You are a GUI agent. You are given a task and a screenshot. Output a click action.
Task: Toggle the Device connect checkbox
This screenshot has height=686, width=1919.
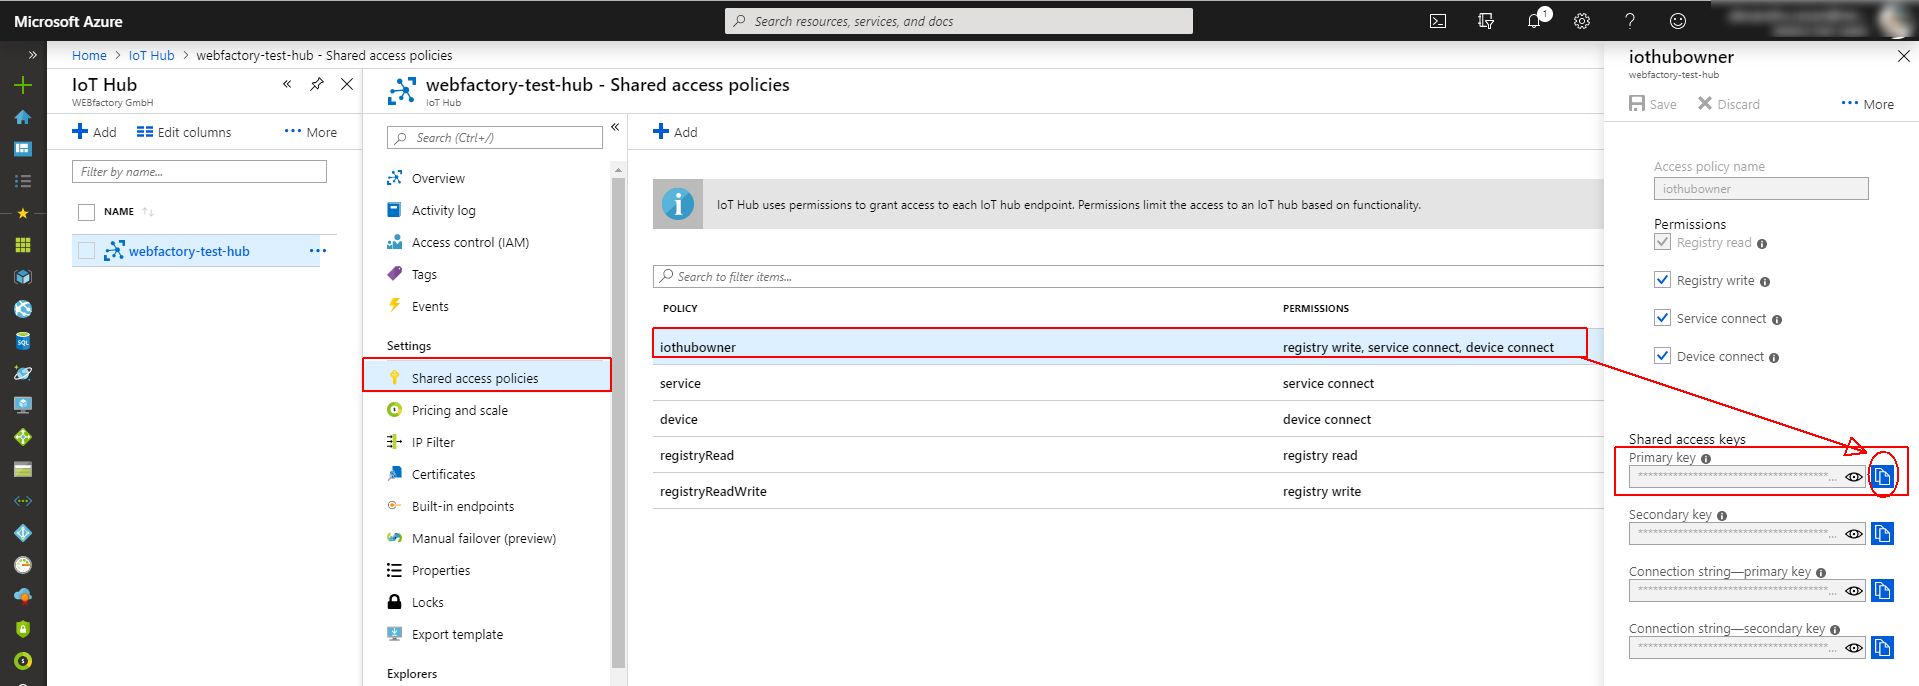click(x=1662, y=356)
